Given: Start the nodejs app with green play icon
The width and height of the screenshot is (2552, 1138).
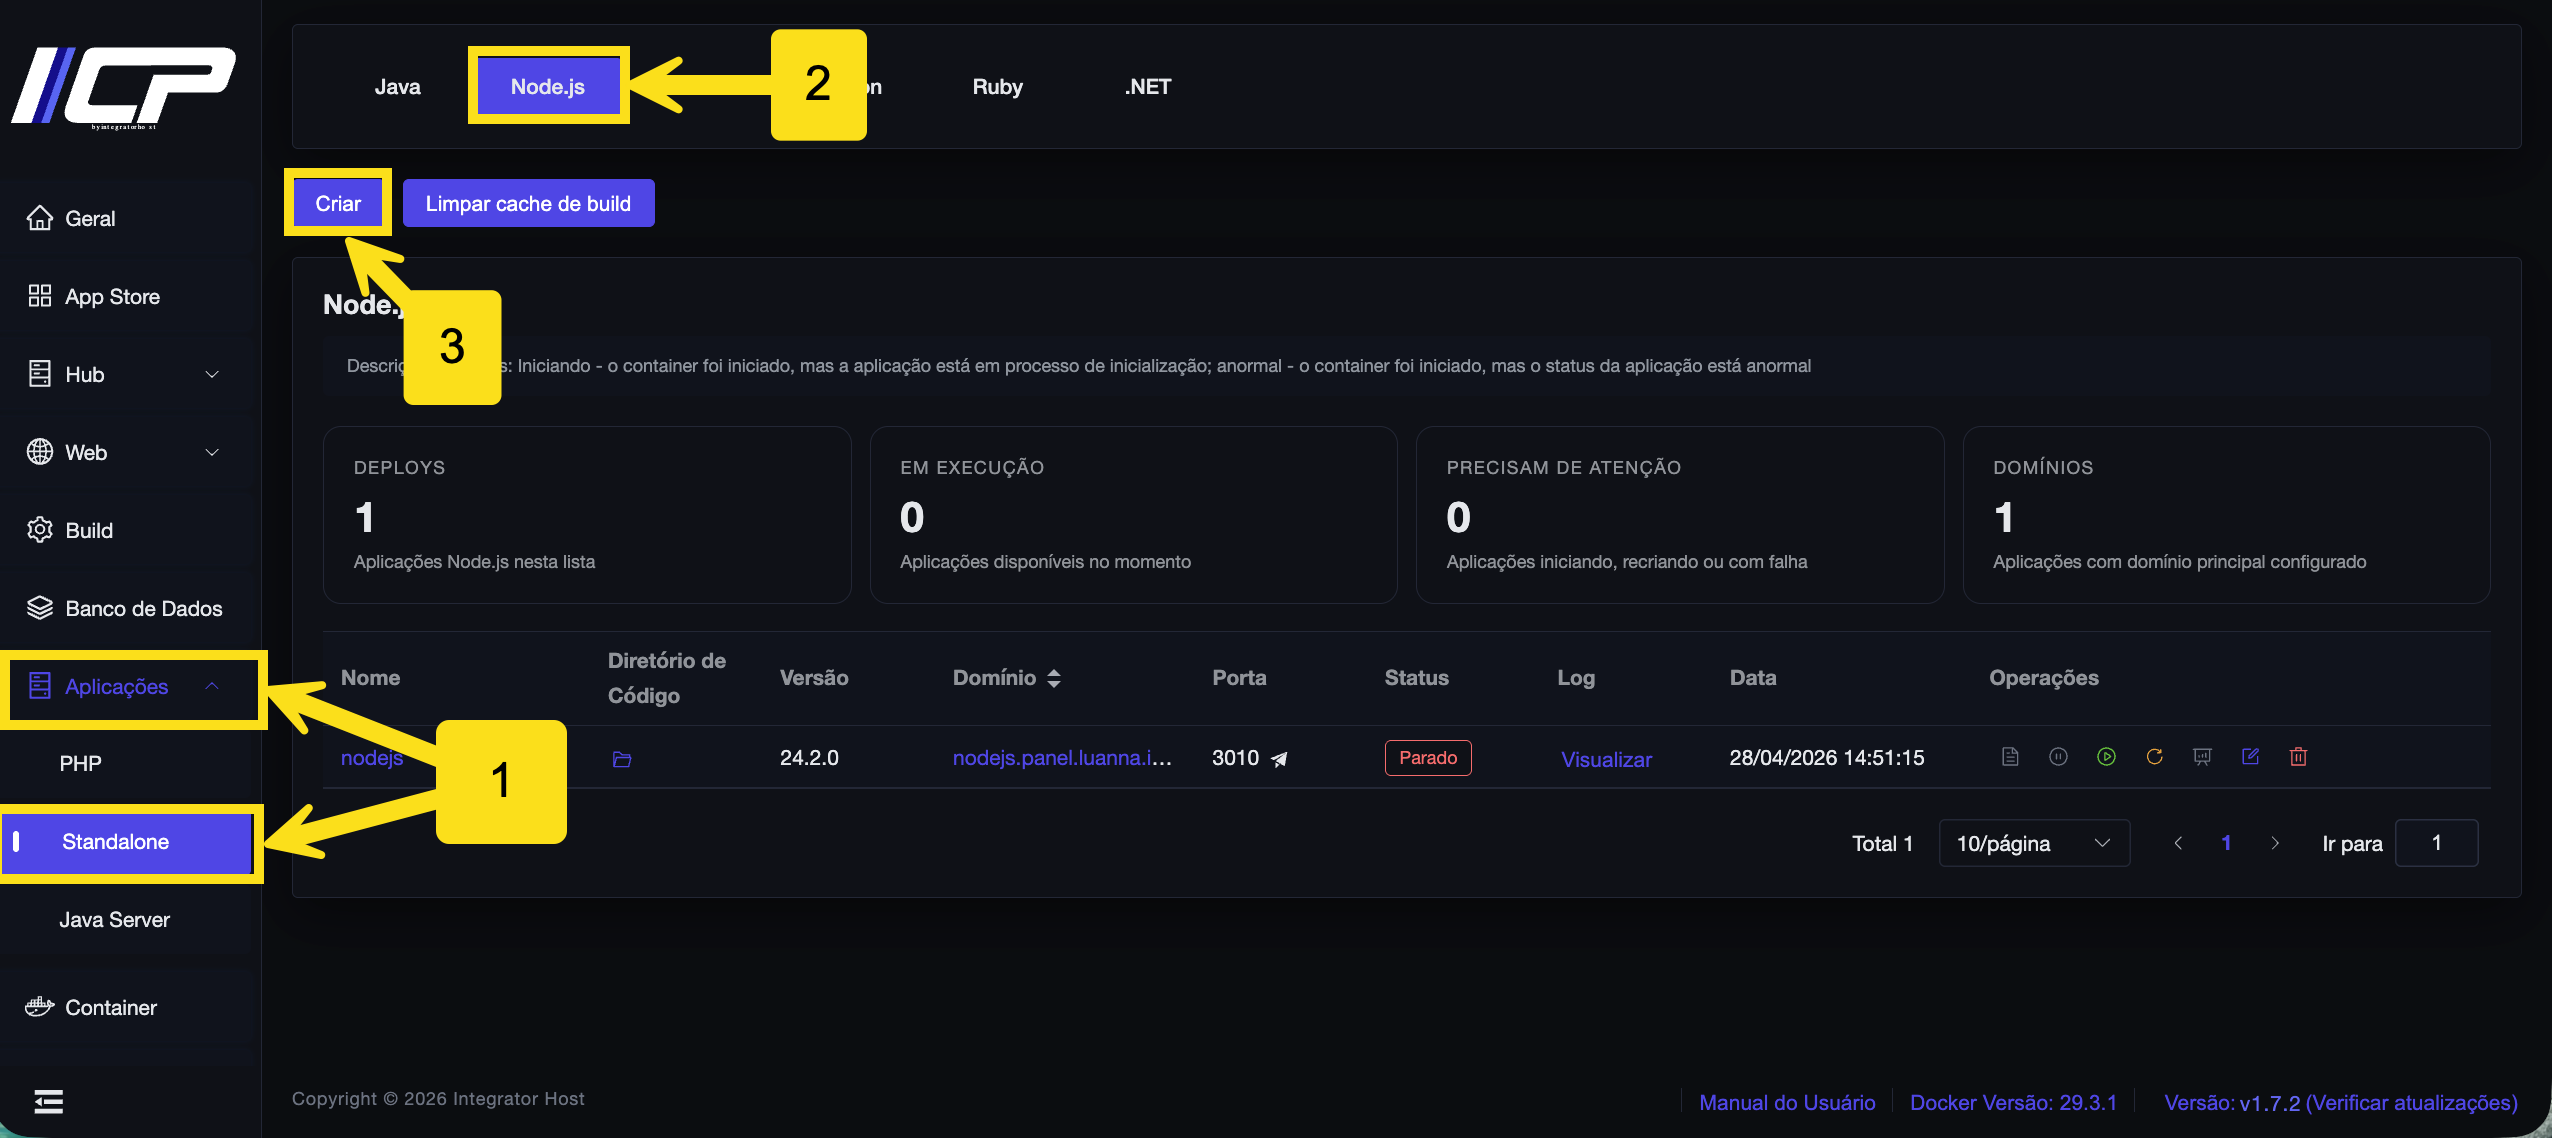Looking at the screenshot, I should click(x=2106, y=757).
